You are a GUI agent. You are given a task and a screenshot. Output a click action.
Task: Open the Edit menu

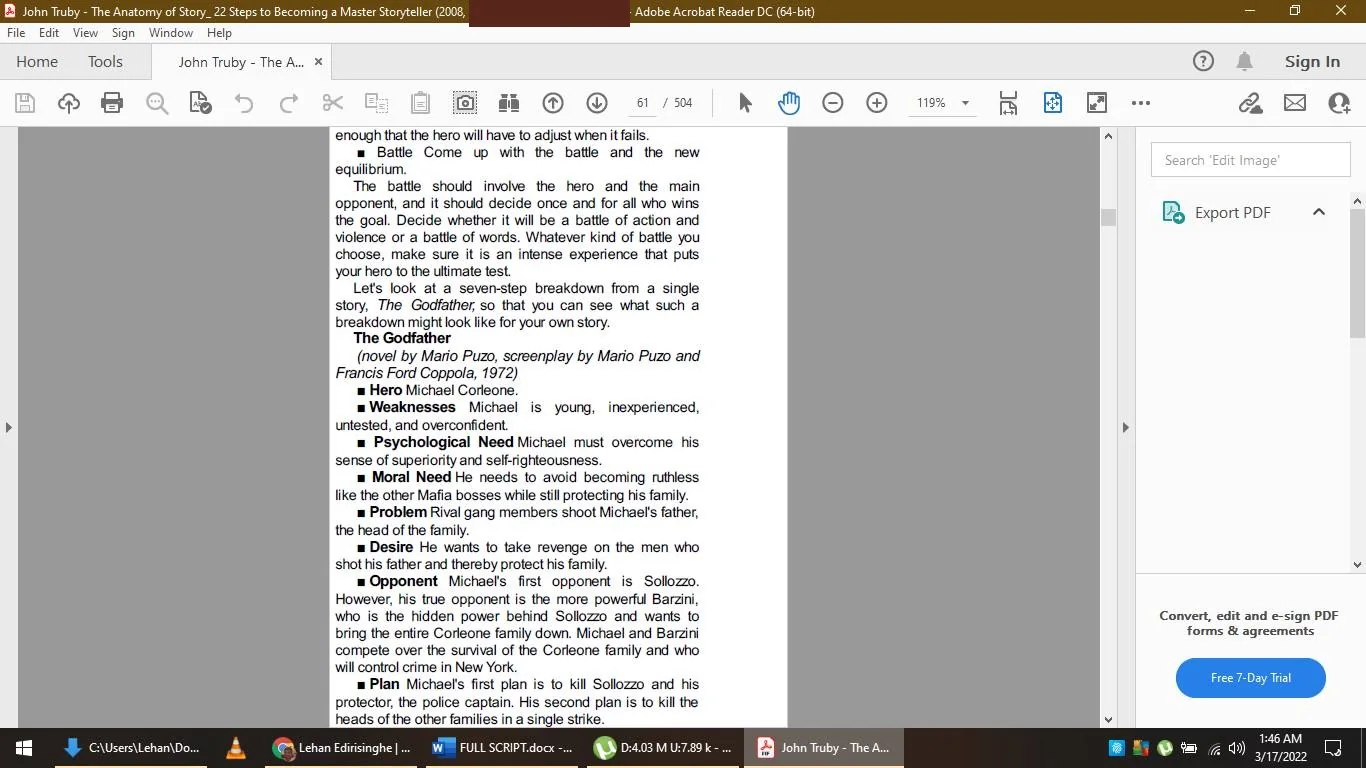[49, 33]
